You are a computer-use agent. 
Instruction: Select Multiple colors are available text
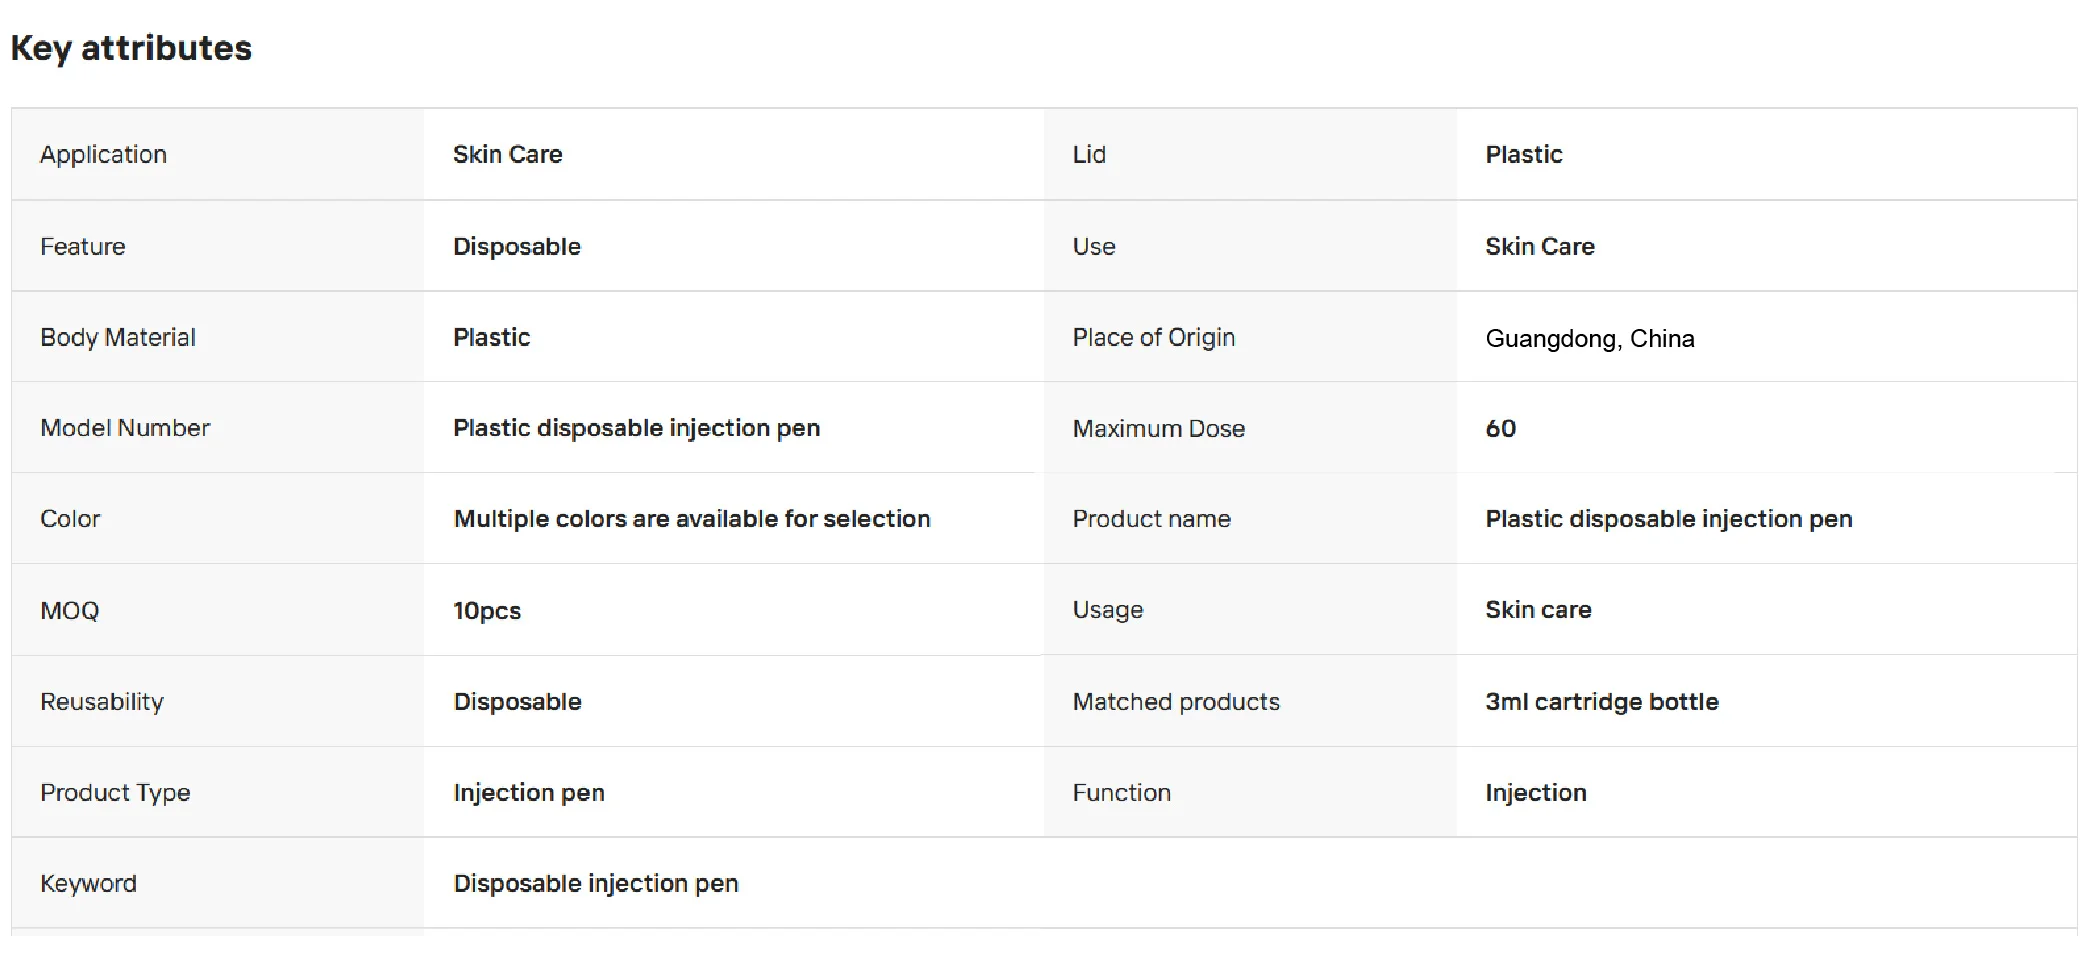click(x=692, y=519)
